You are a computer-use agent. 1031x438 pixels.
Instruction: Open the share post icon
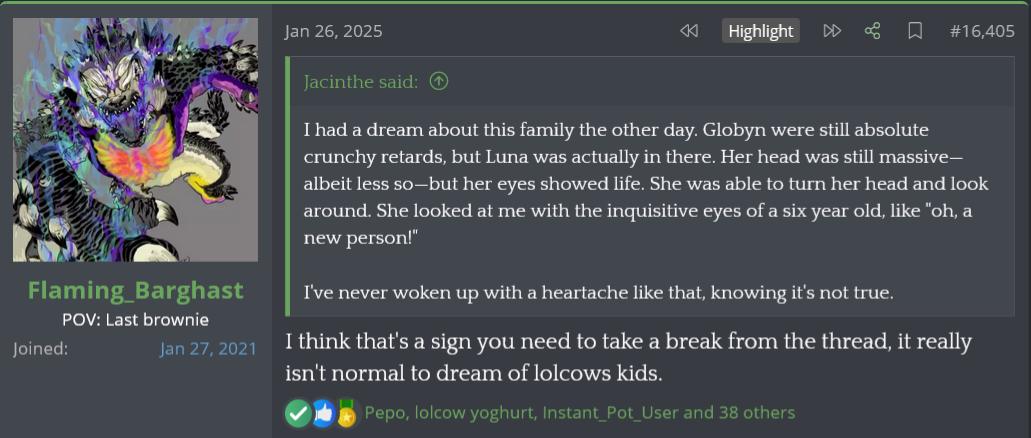[873, 31]
